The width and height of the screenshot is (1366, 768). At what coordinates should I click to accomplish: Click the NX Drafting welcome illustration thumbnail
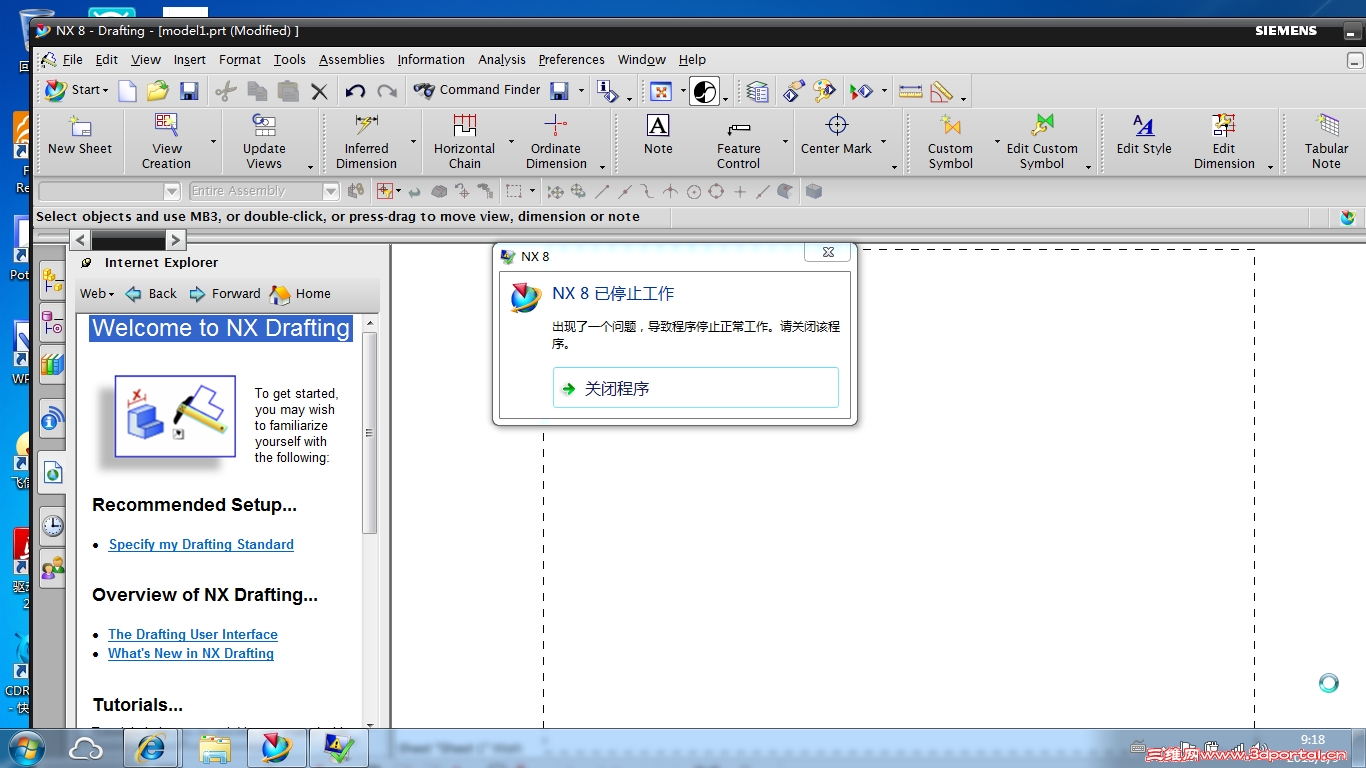[175, 416]
